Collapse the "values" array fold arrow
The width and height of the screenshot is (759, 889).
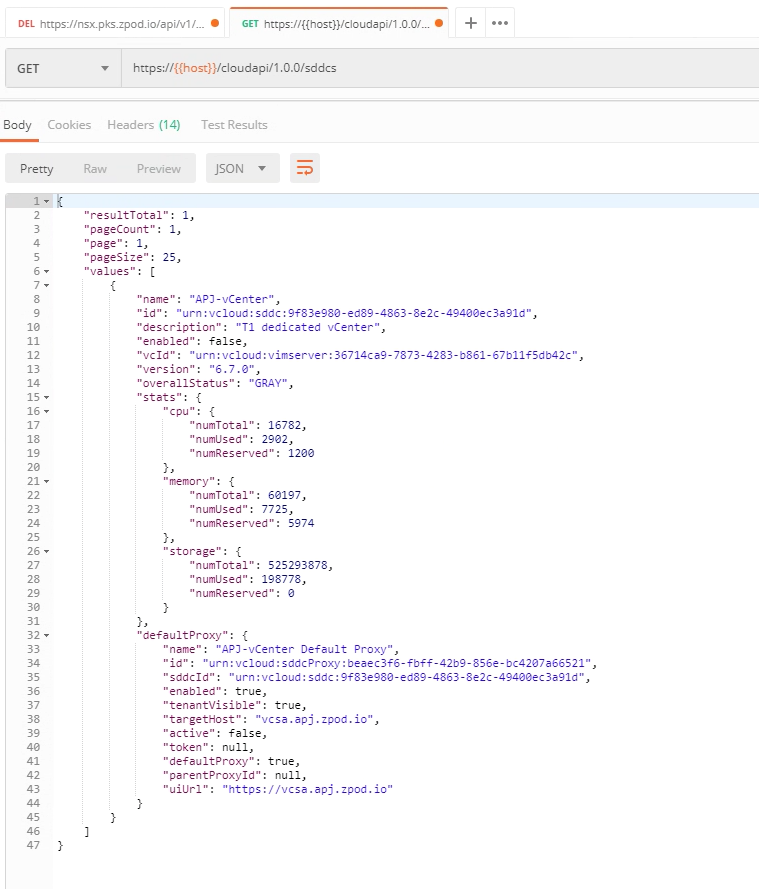(x=46, y=271)
